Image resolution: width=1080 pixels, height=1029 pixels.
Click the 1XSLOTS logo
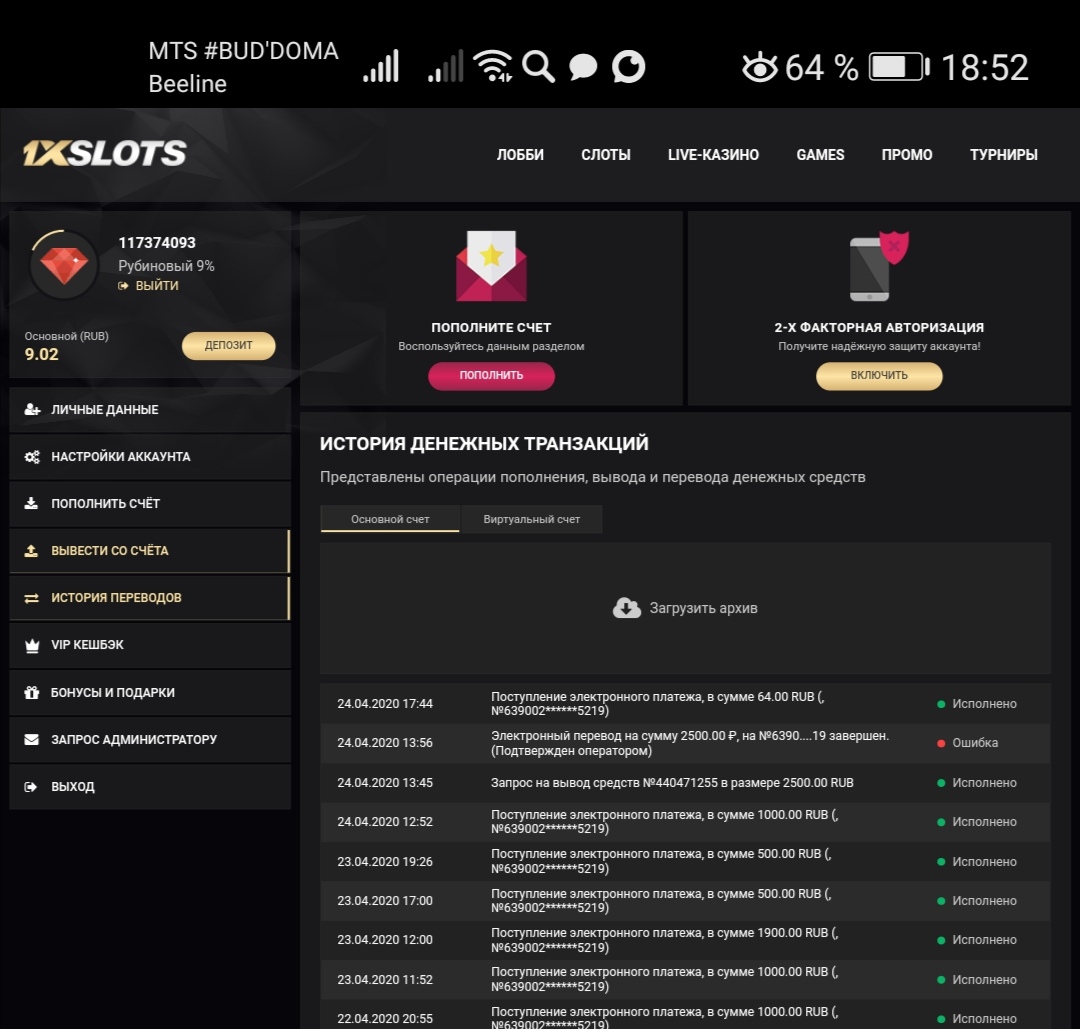(105, 153)
